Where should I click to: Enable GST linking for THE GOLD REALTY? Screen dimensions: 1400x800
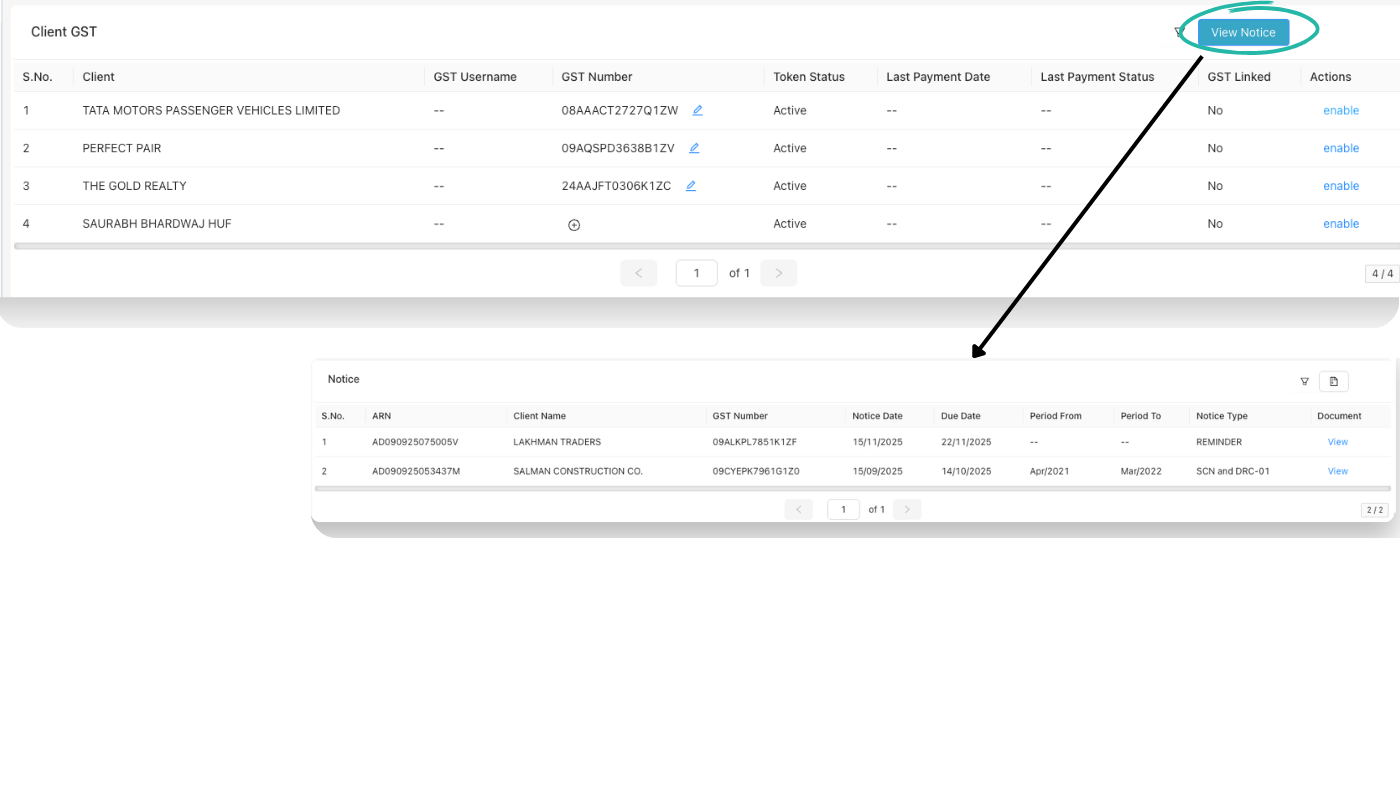pos(1340,186)
